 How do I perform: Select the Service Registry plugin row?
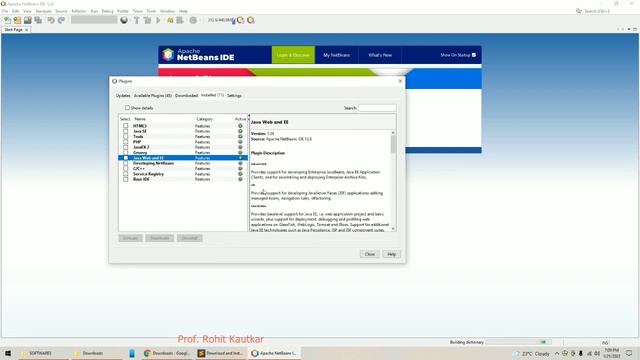(x=182, y=174)
